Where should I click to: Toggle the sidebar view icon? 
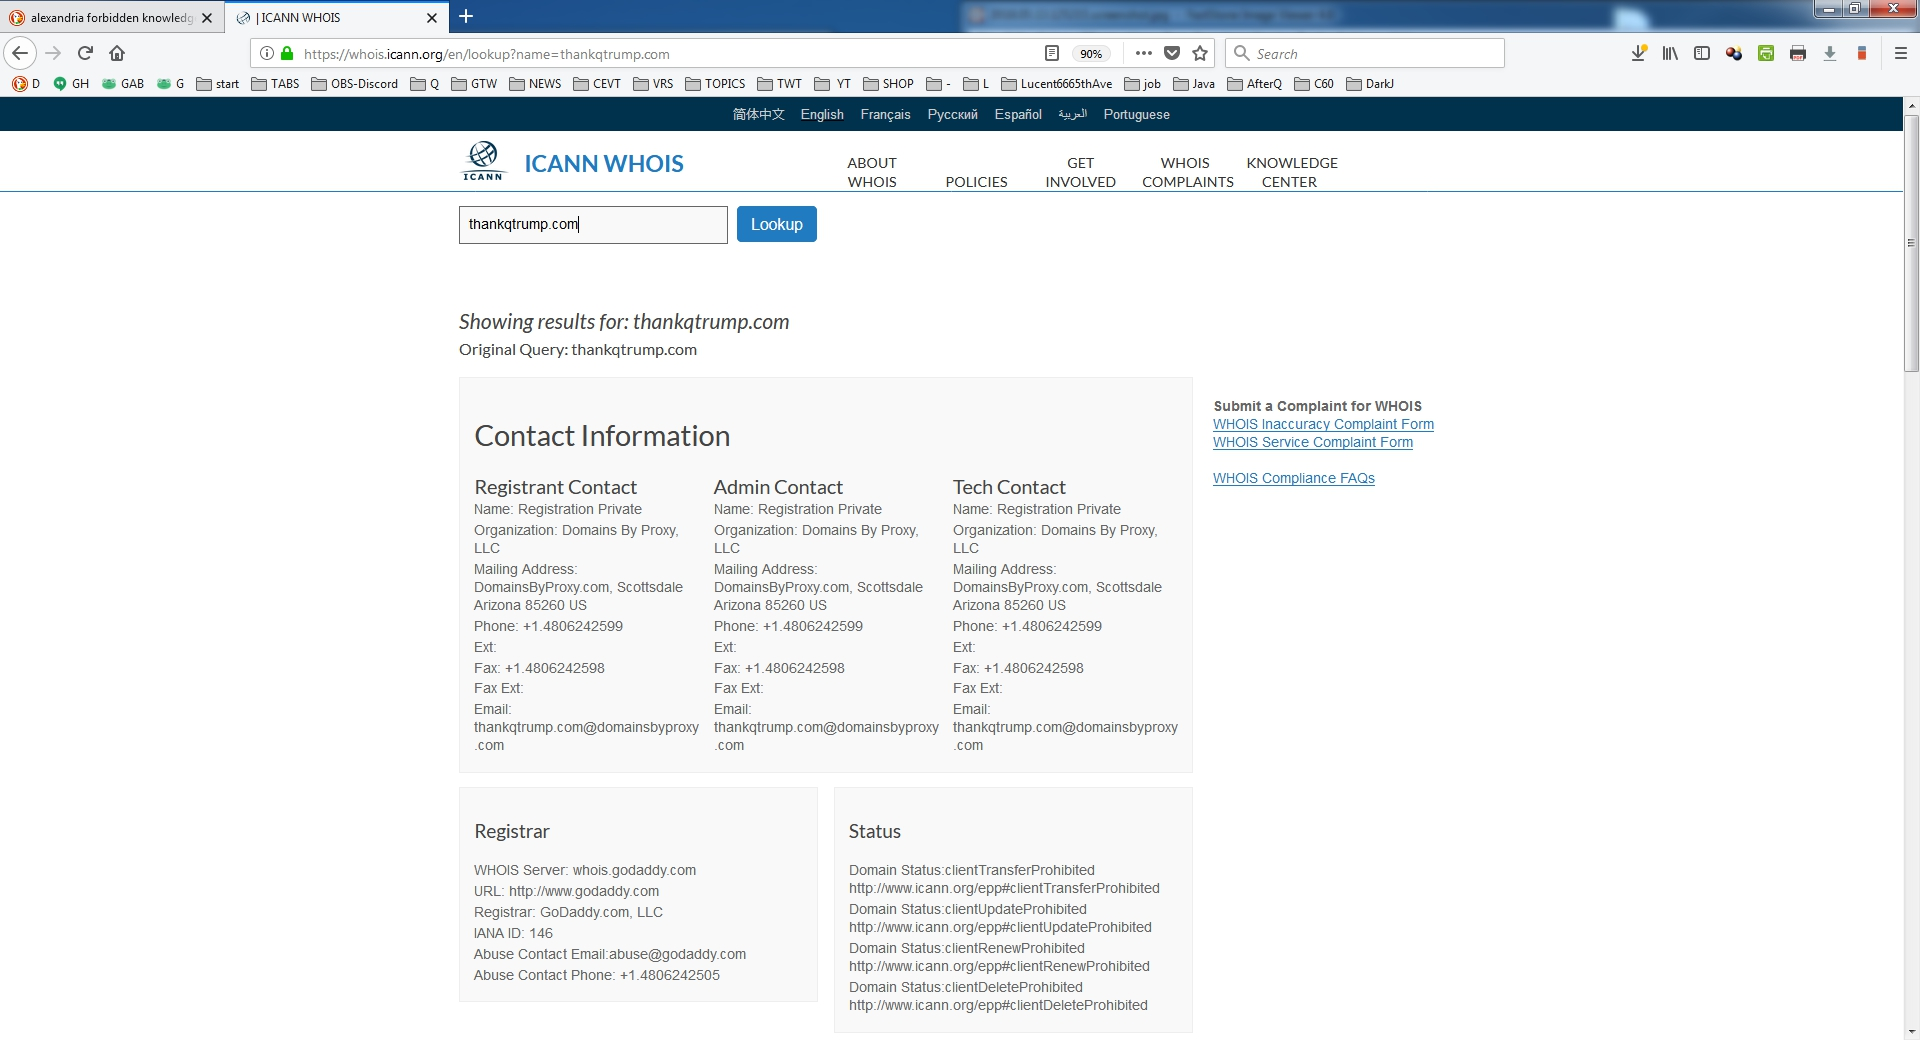click(x=1702, y=53)
